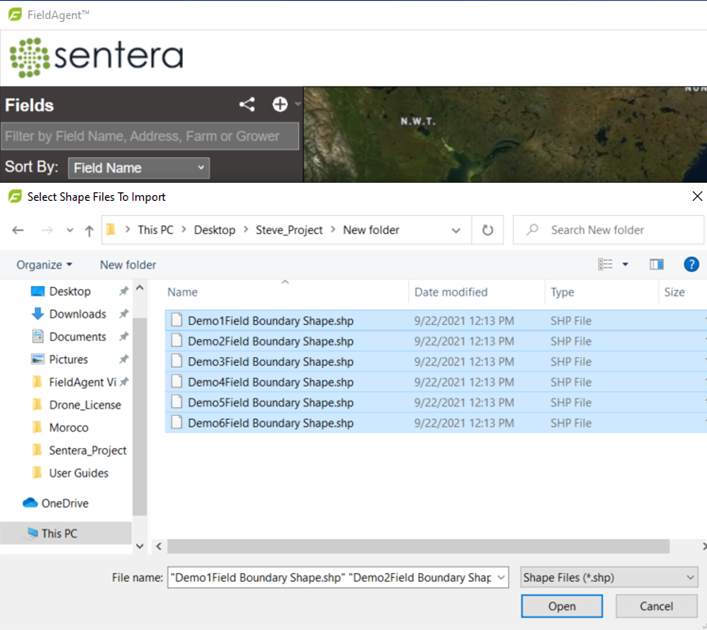Click the Filter by Field Name input
The height and width of the screenshot is (630, 707).
point(150,136)
